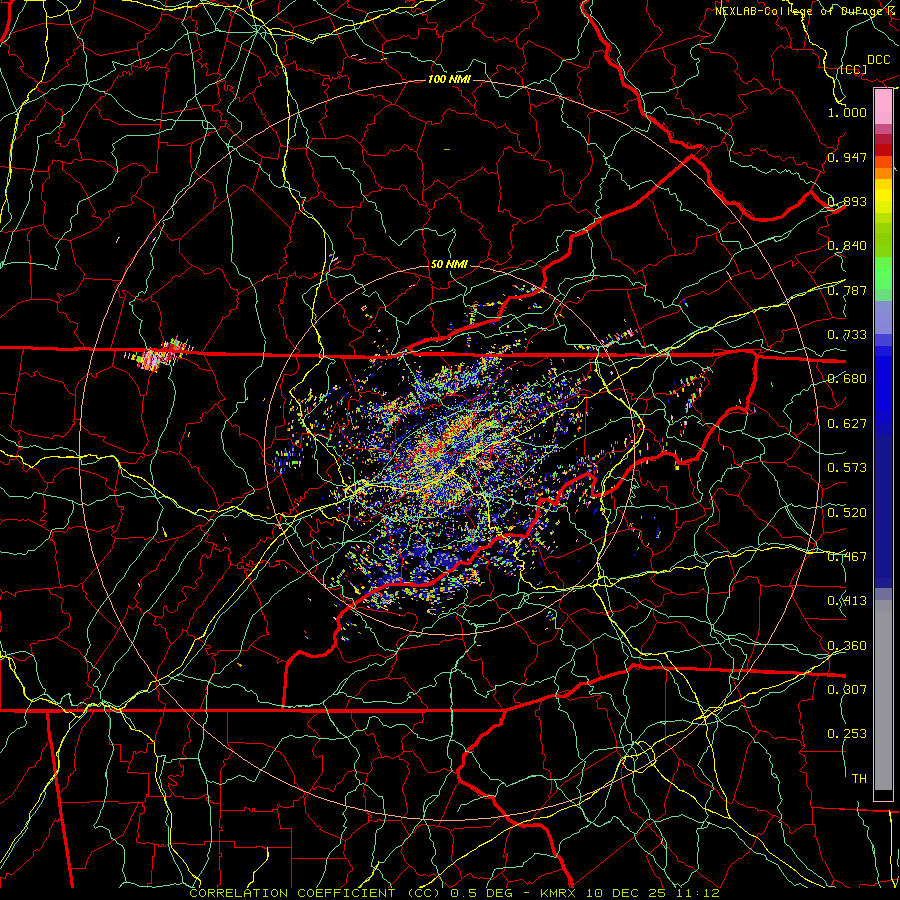Select the 0.627 legend value

pyautogui.click(x=847, y=424)
